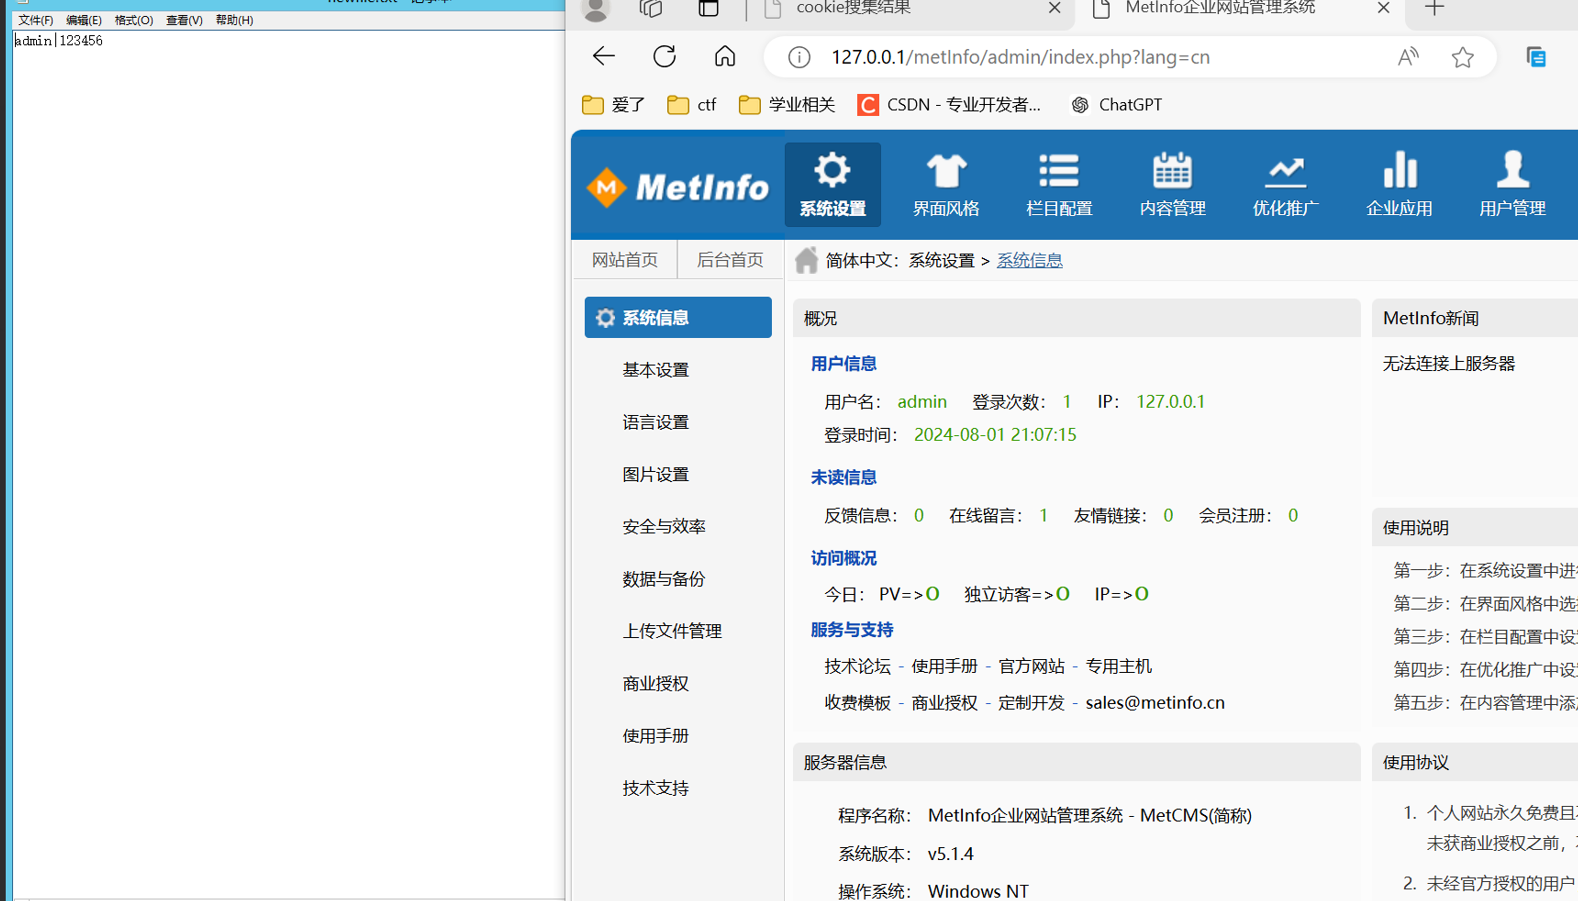The width and height of the screenshot is (1578, 901).
Task: View site info icon in address bar
Action: tap(799, 57)
